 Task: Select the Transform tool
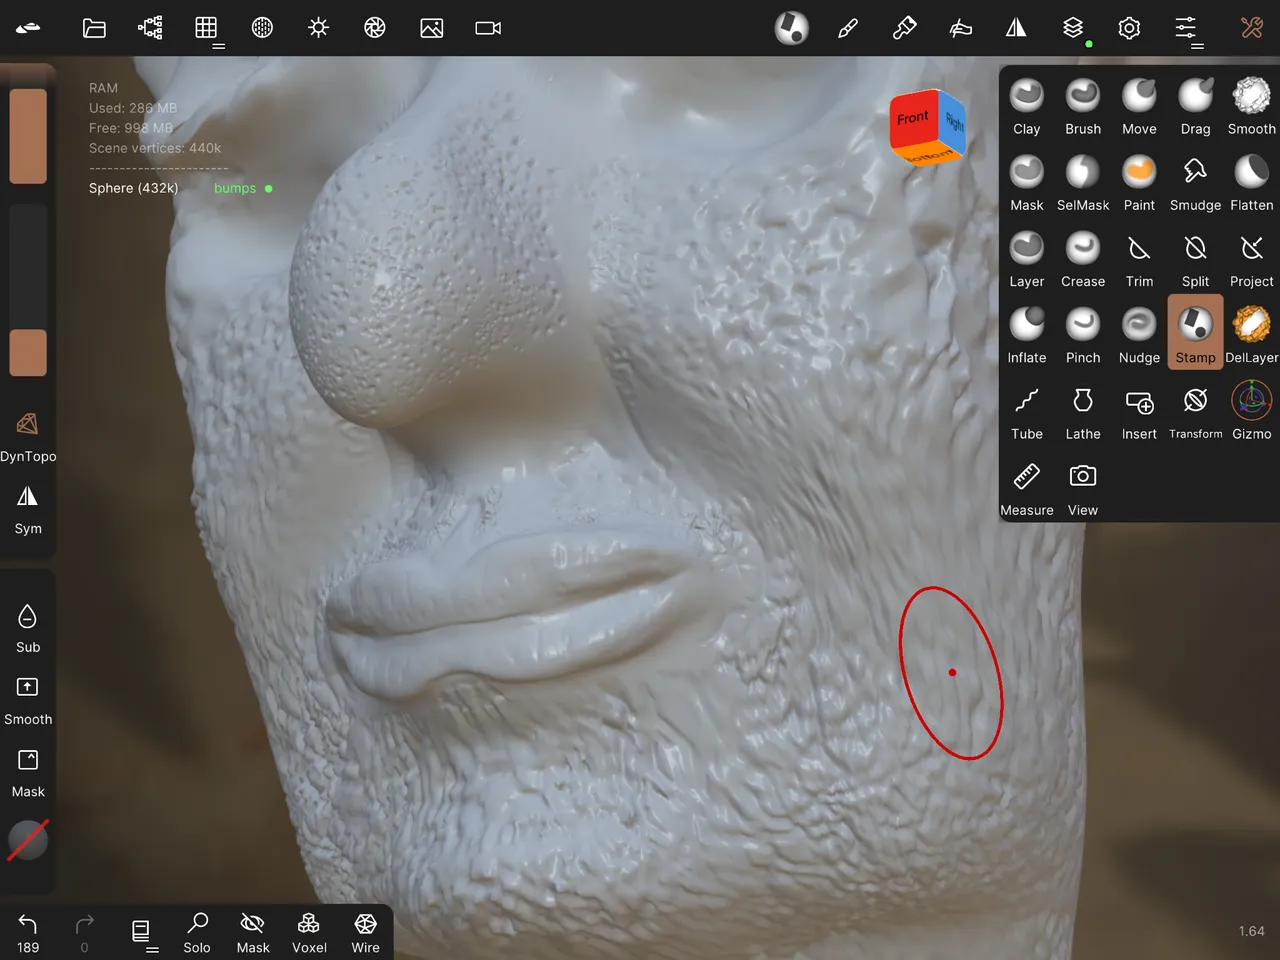point(1195,411)
